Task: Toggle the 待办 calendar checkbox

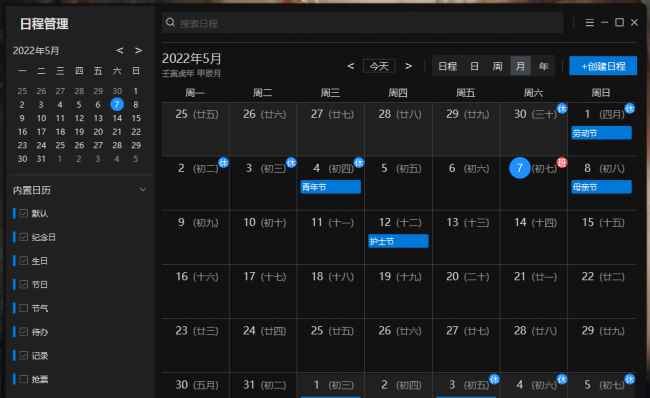Action: 24,332
